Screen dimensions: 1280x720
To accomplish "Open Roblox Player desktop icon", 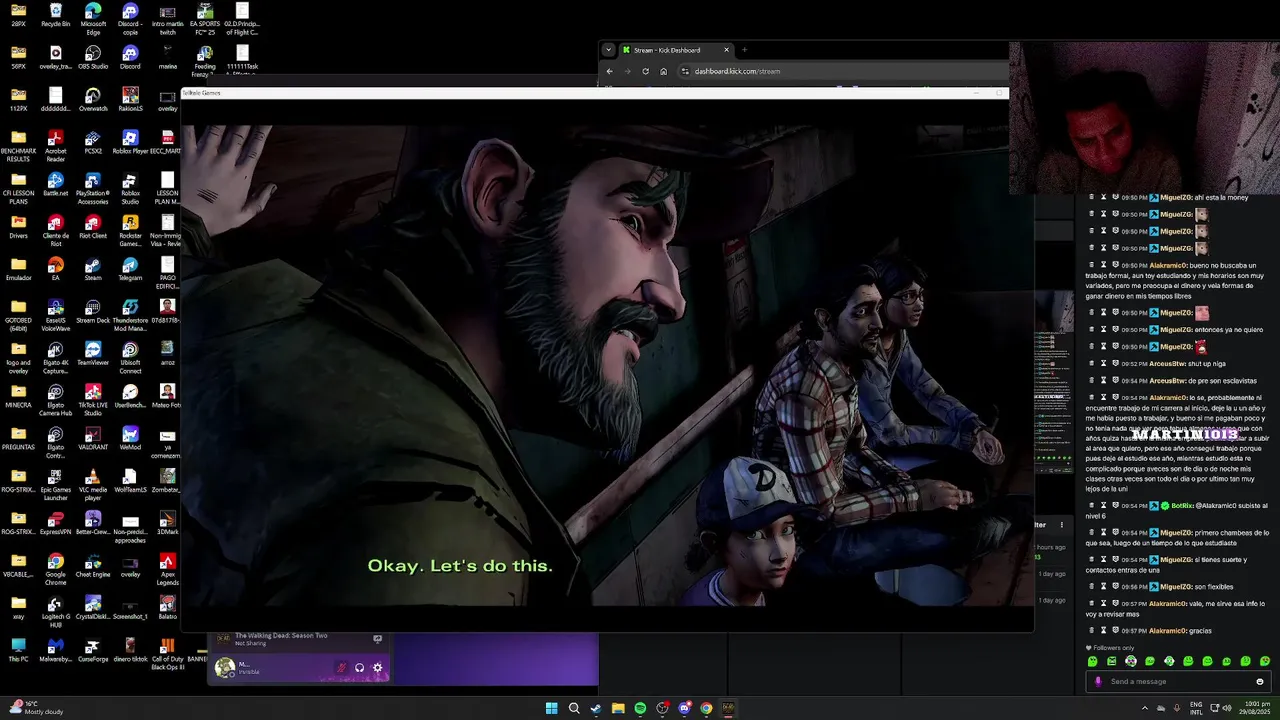I will pos(130,142).
